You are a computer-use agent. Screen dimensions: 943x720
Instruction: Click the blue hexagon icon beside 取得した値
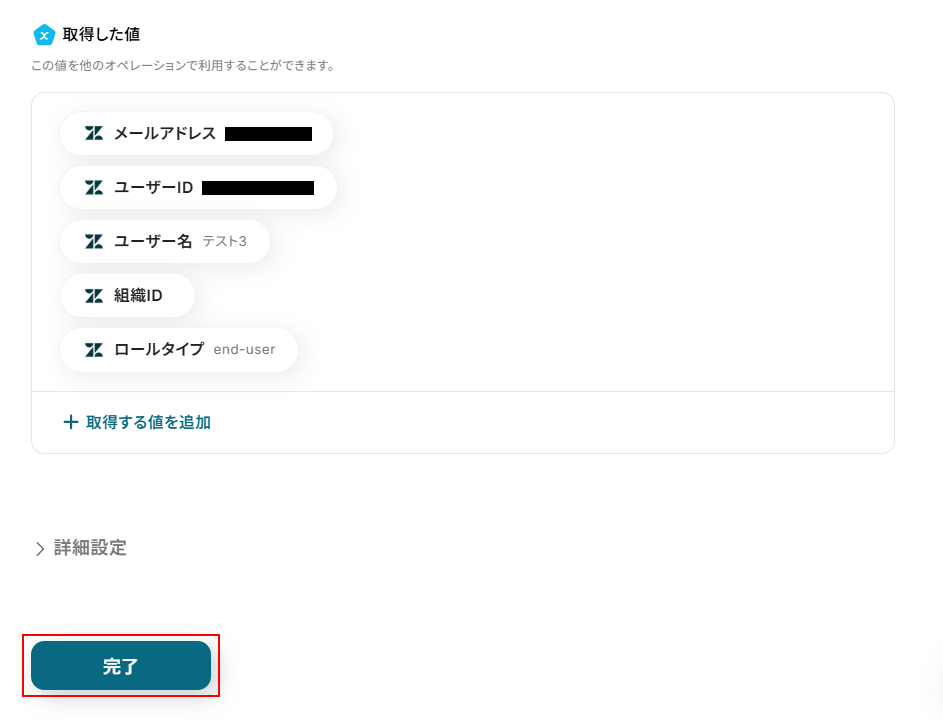pos(44,35)
